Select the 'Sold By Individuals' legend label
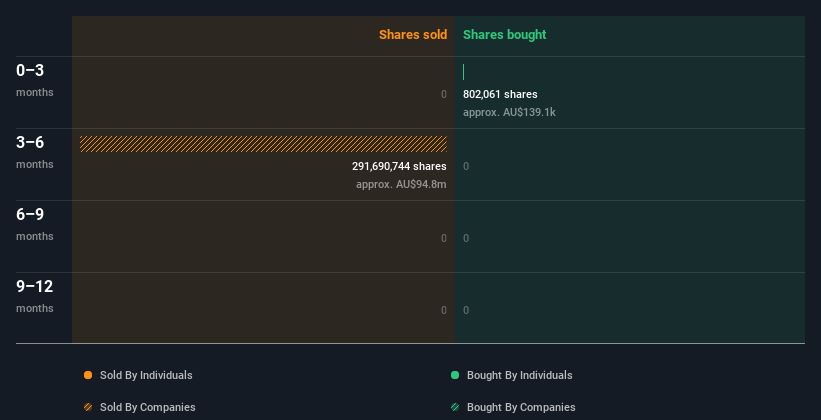This screenshot has height=420, width=821. tap(146, 375)
